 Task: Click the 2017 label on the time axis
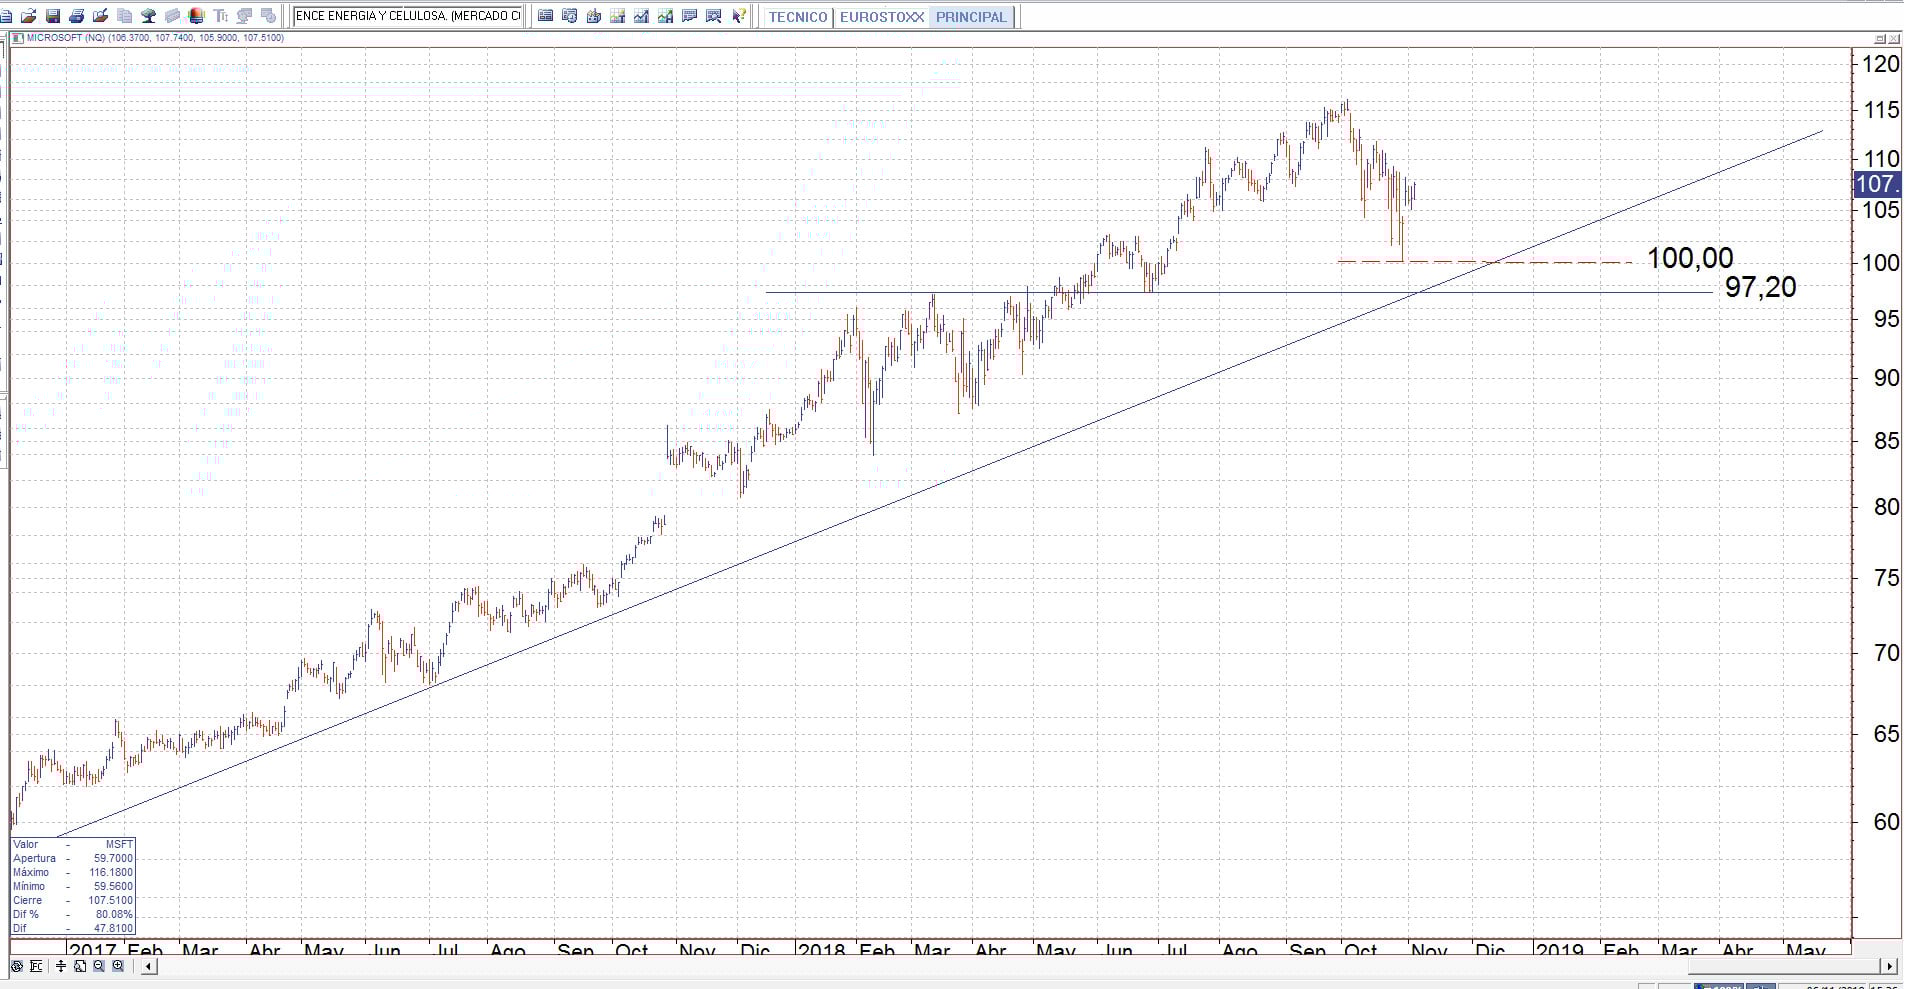[93, 949]
